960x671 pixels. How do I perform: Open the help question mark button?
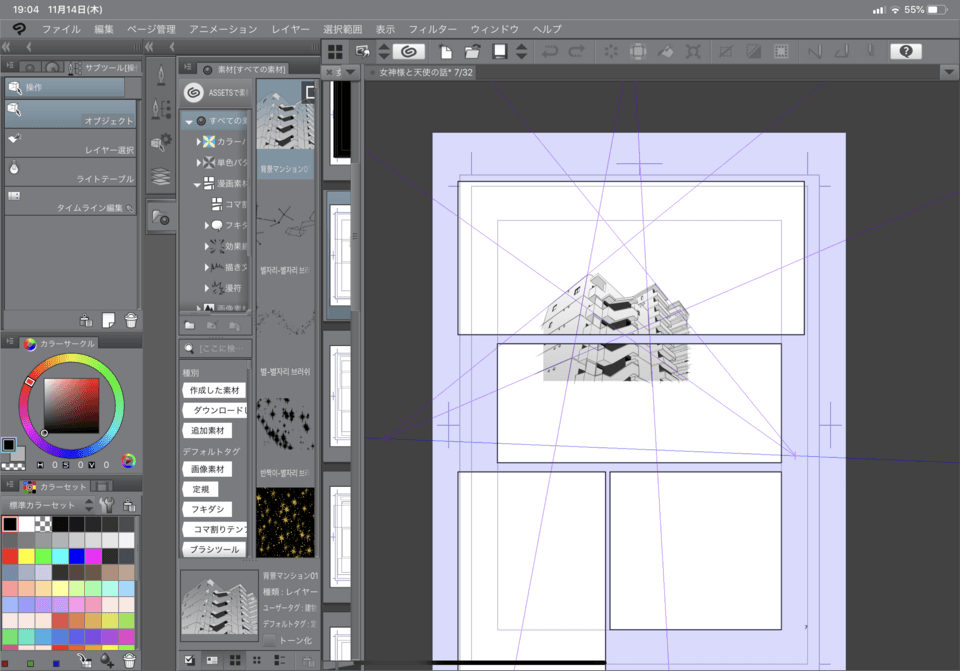905,51
